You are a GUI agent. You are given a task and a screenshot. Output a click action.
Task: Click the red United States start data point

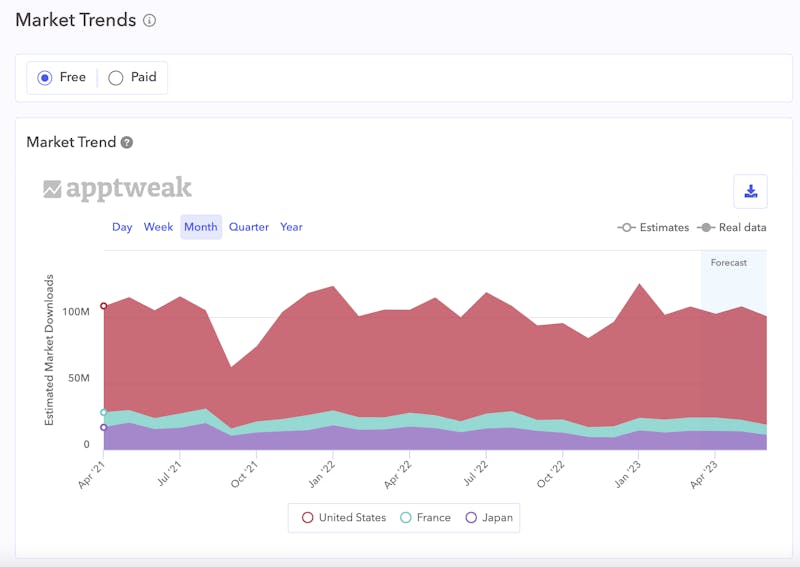click(104, 306)
